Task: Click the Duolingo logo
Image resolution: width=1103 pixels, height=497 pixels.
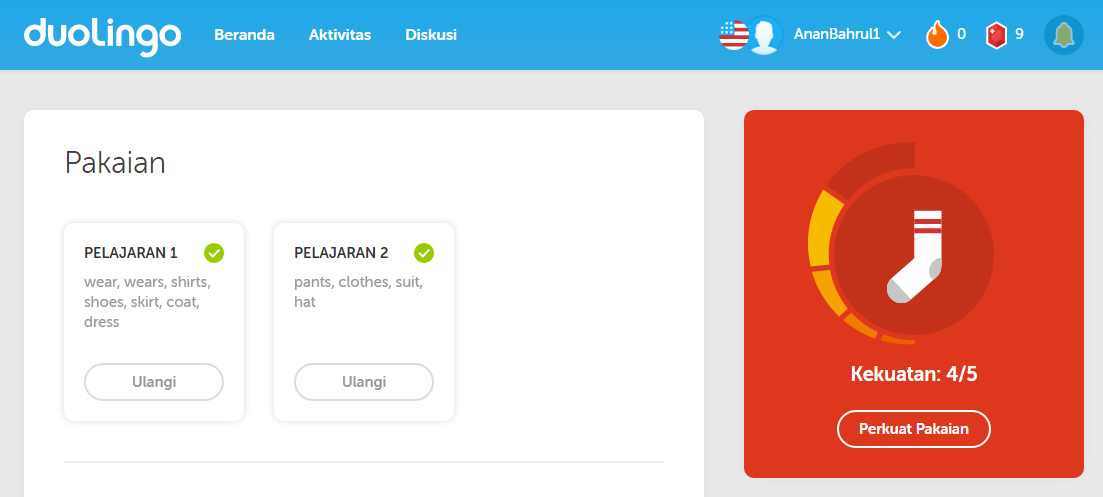Action: pyautogui.click(x=102, y=36)
